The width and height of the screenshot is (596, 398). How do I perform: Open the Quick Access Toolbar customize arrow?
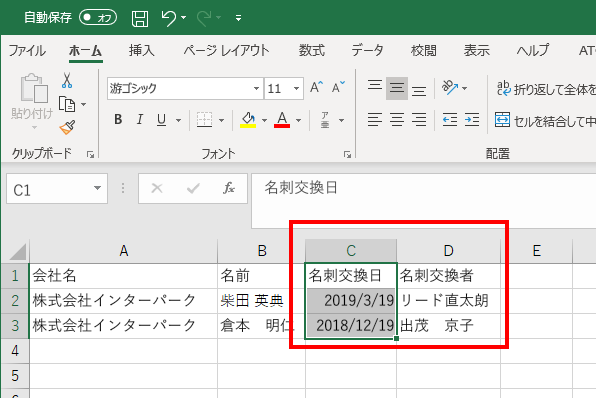tap(238, 18)
